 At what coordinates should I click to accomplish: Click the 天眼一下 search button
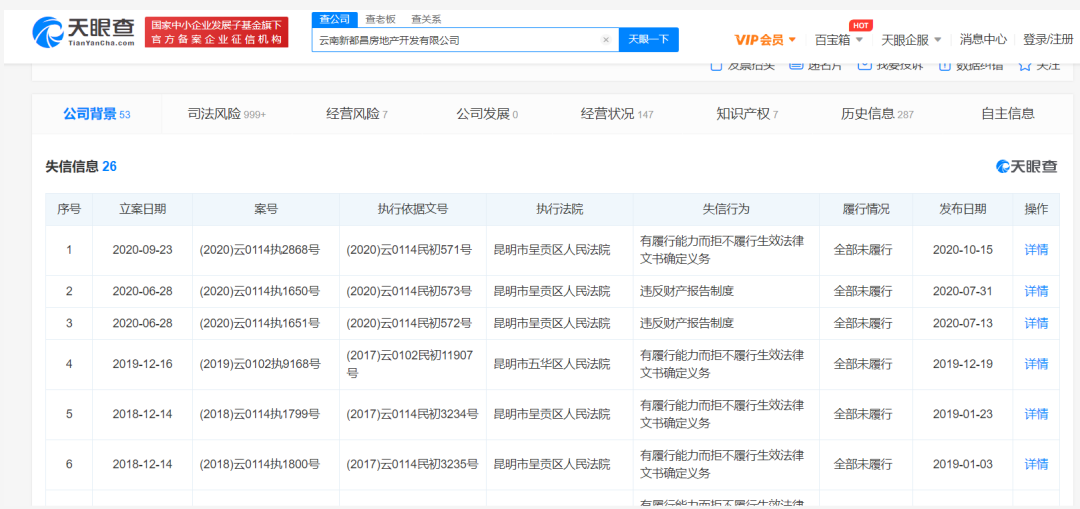click(649, 40)
